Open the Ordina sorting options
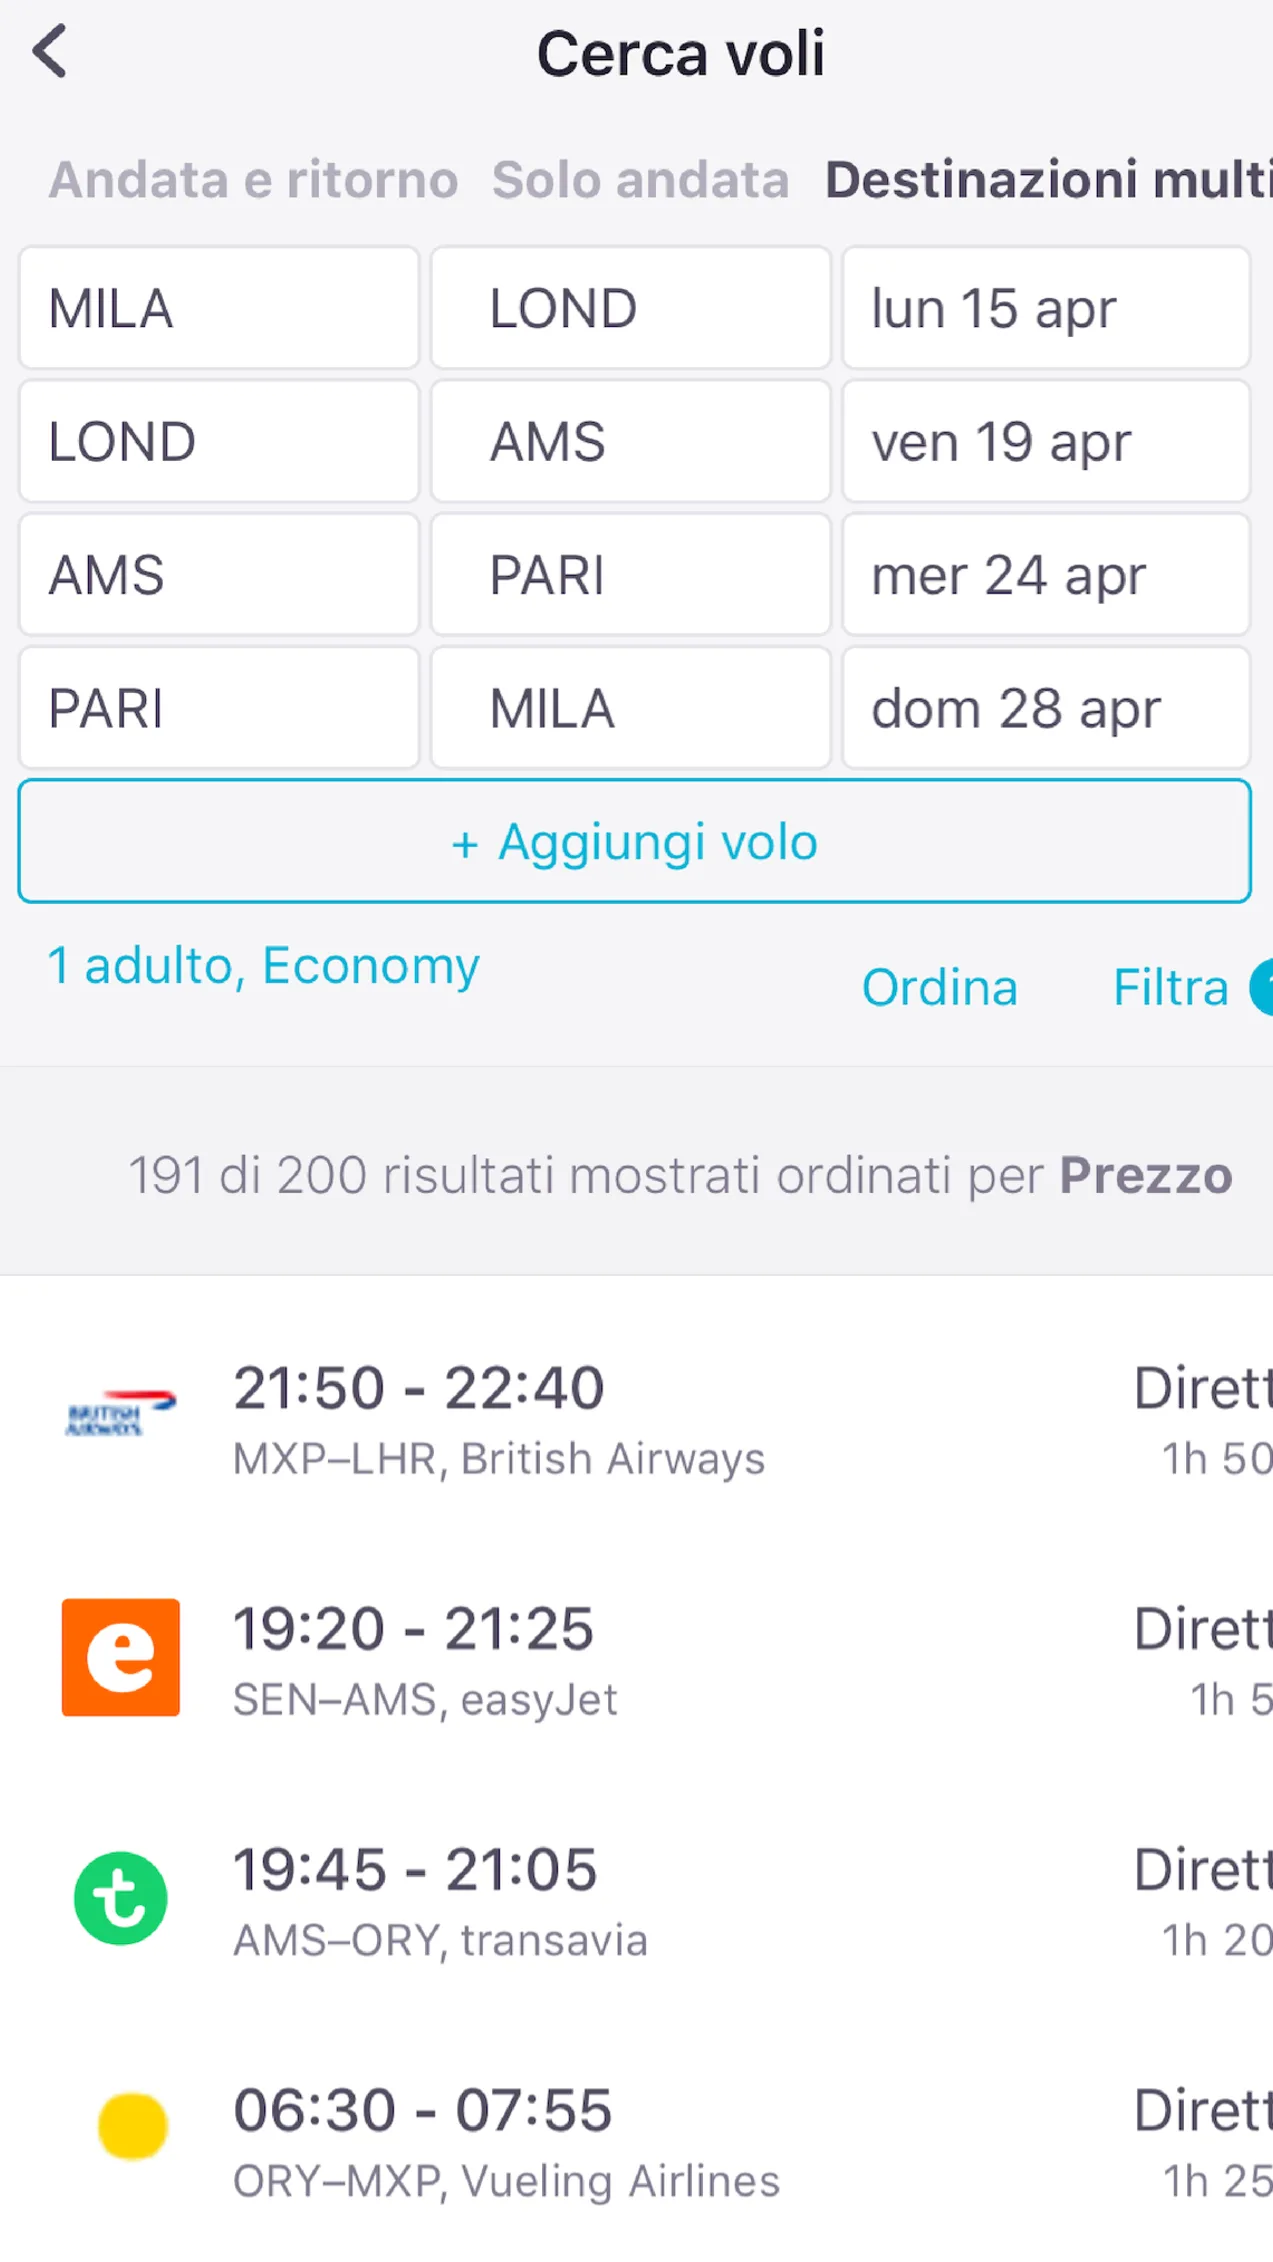This screenshot has height=2262, width=1273. [939, 987]
